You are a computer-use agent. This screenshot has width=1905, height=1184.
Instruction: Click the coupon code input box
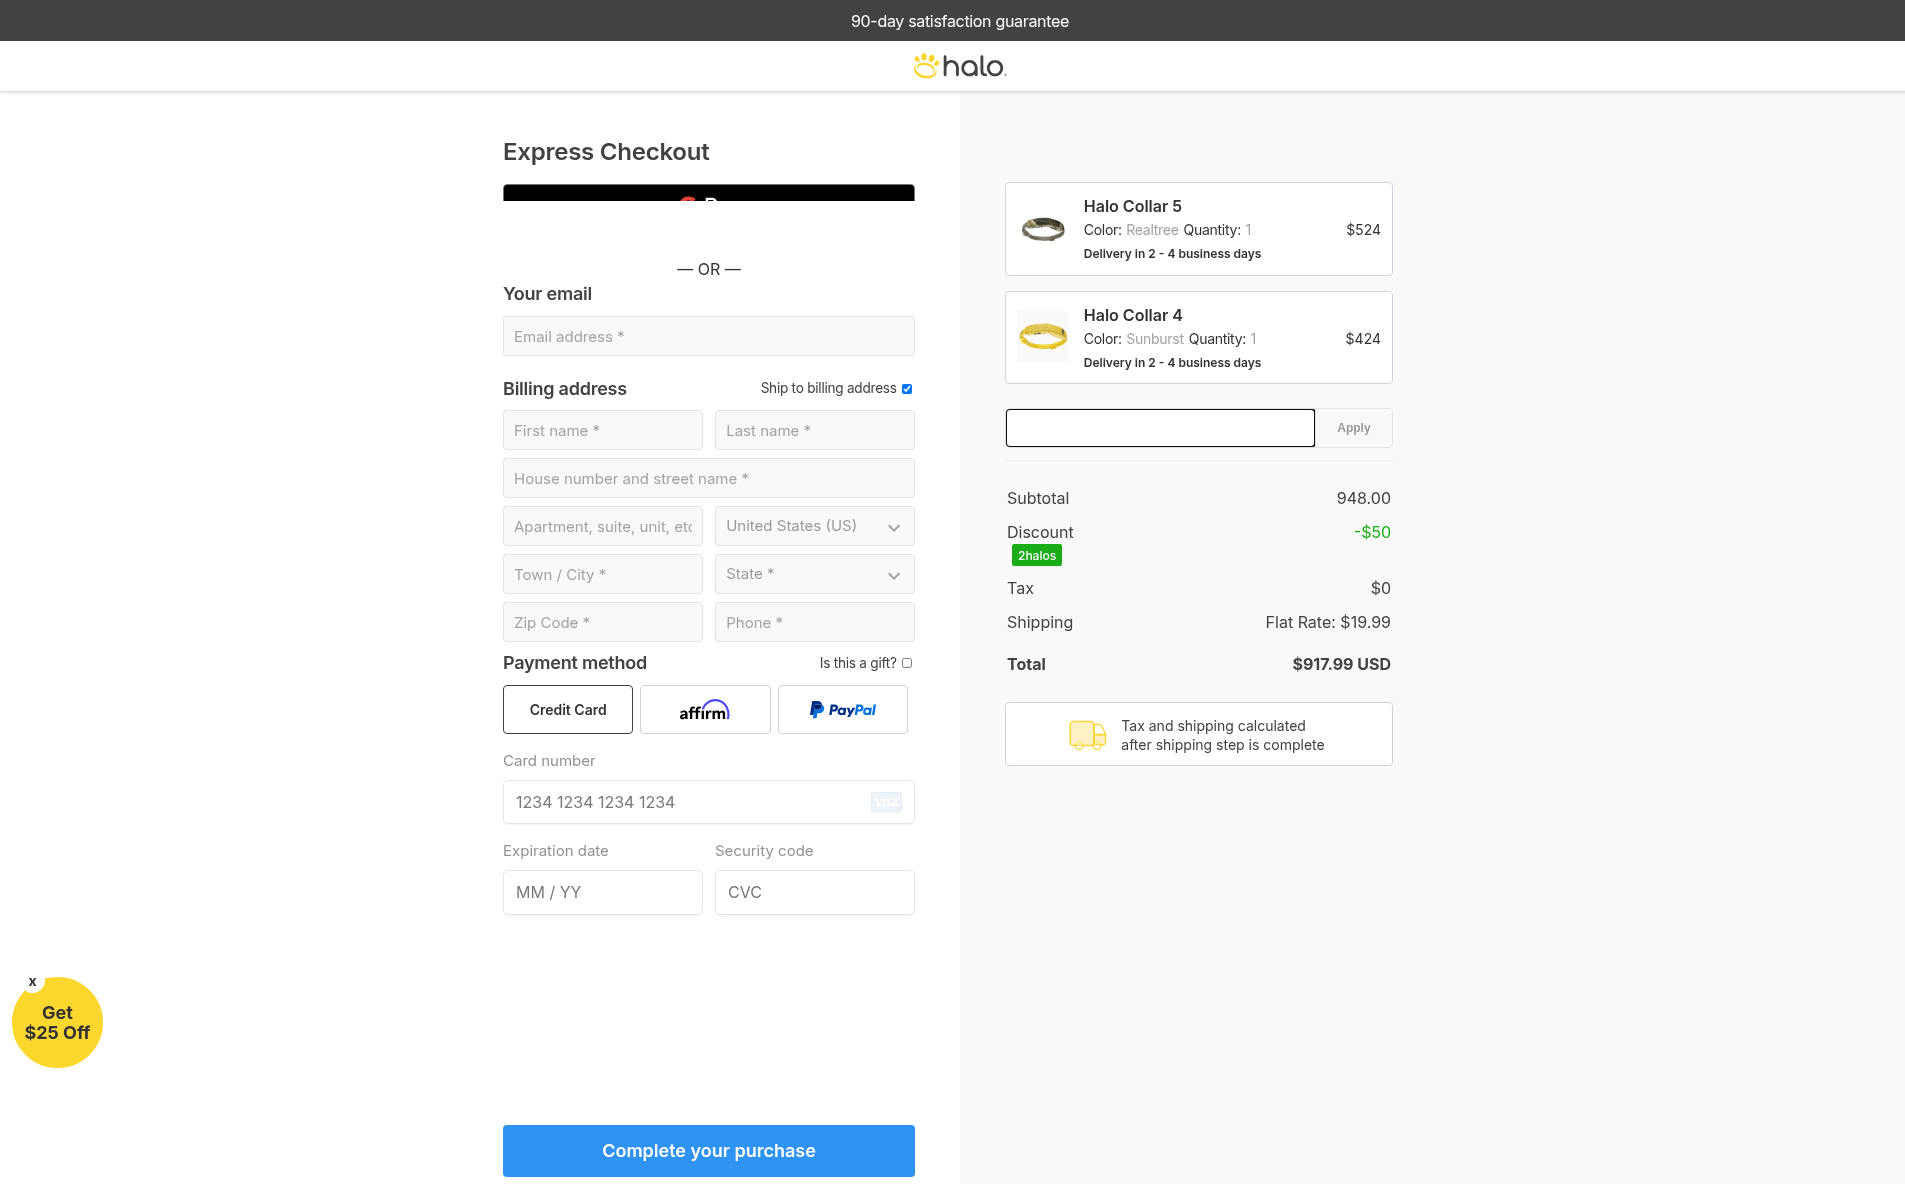1160,428
